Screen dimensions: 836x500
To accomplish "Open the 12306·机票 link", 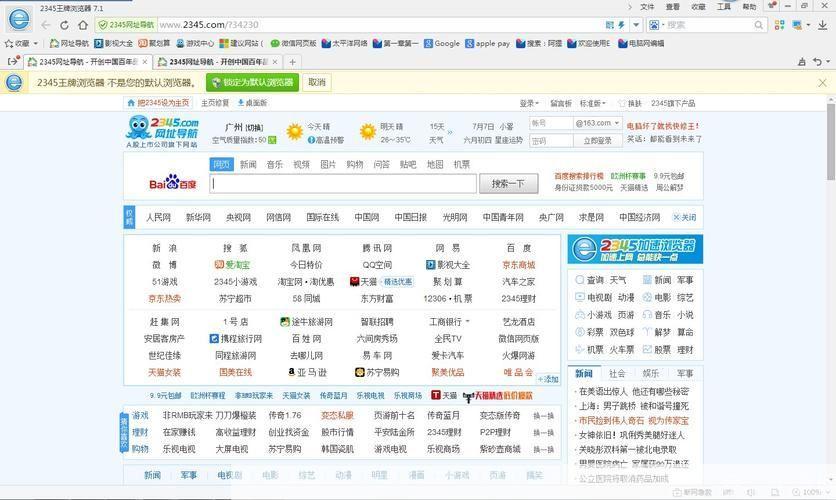I will click(x=448, y=299).
